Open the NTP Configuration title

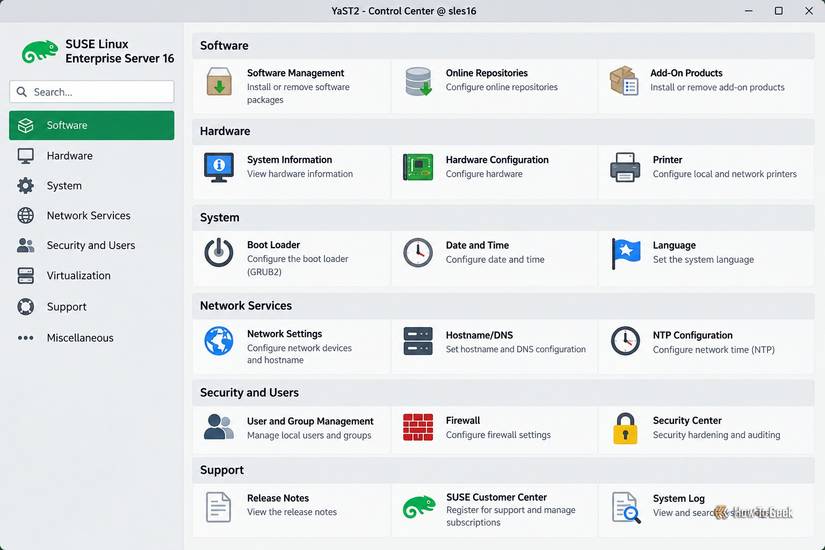click(692, 335)
